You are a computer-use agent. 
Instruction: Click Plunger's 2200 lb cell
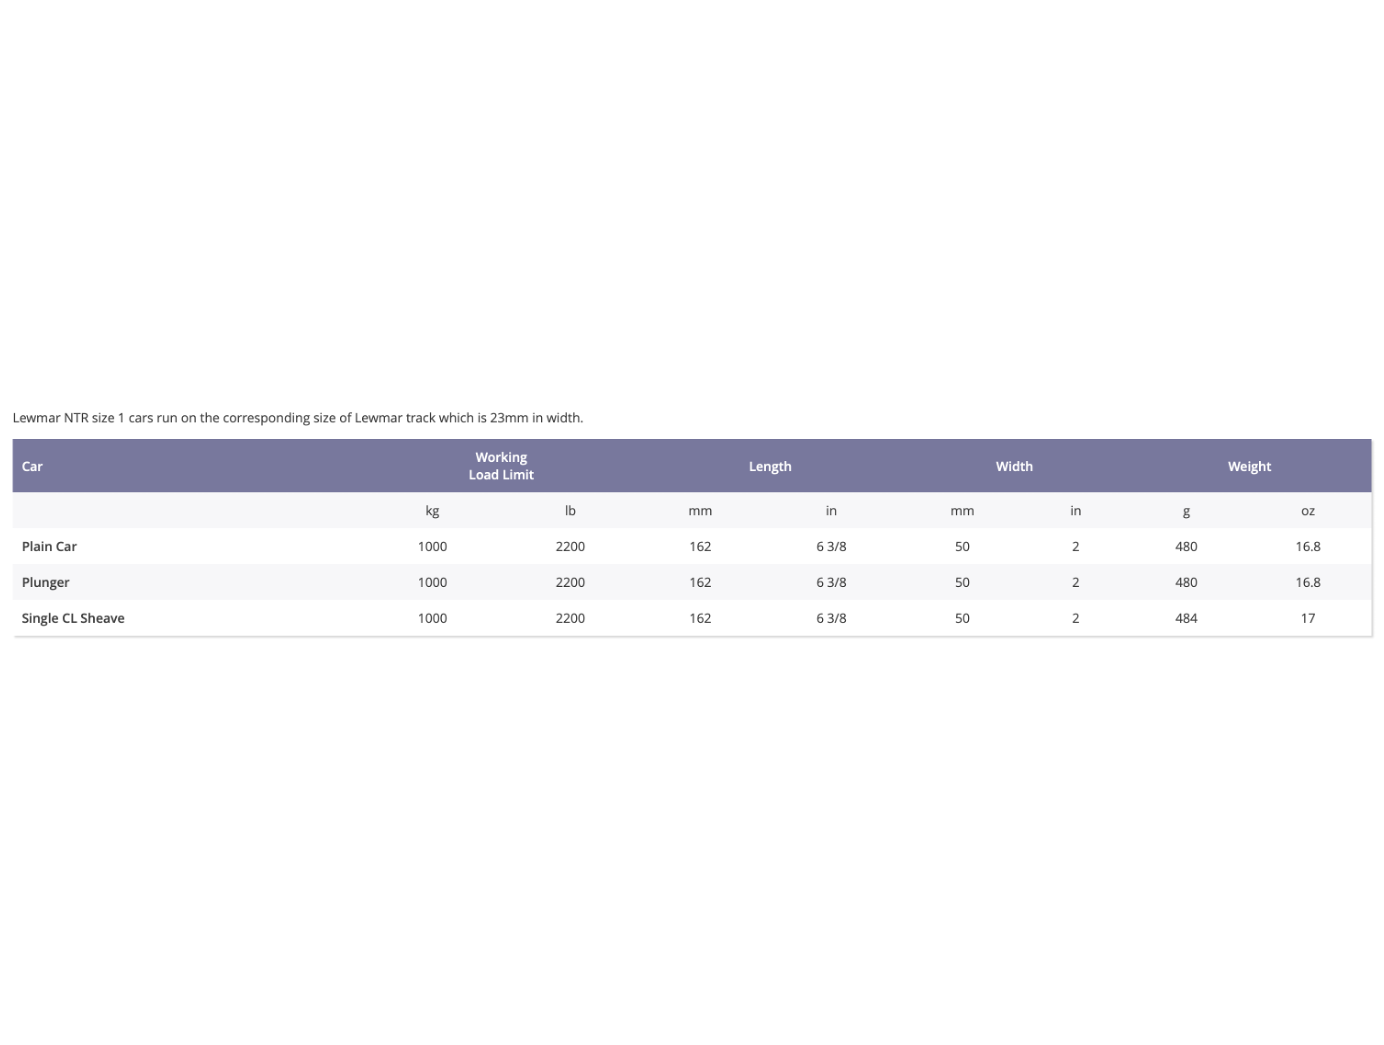(570, 582)
